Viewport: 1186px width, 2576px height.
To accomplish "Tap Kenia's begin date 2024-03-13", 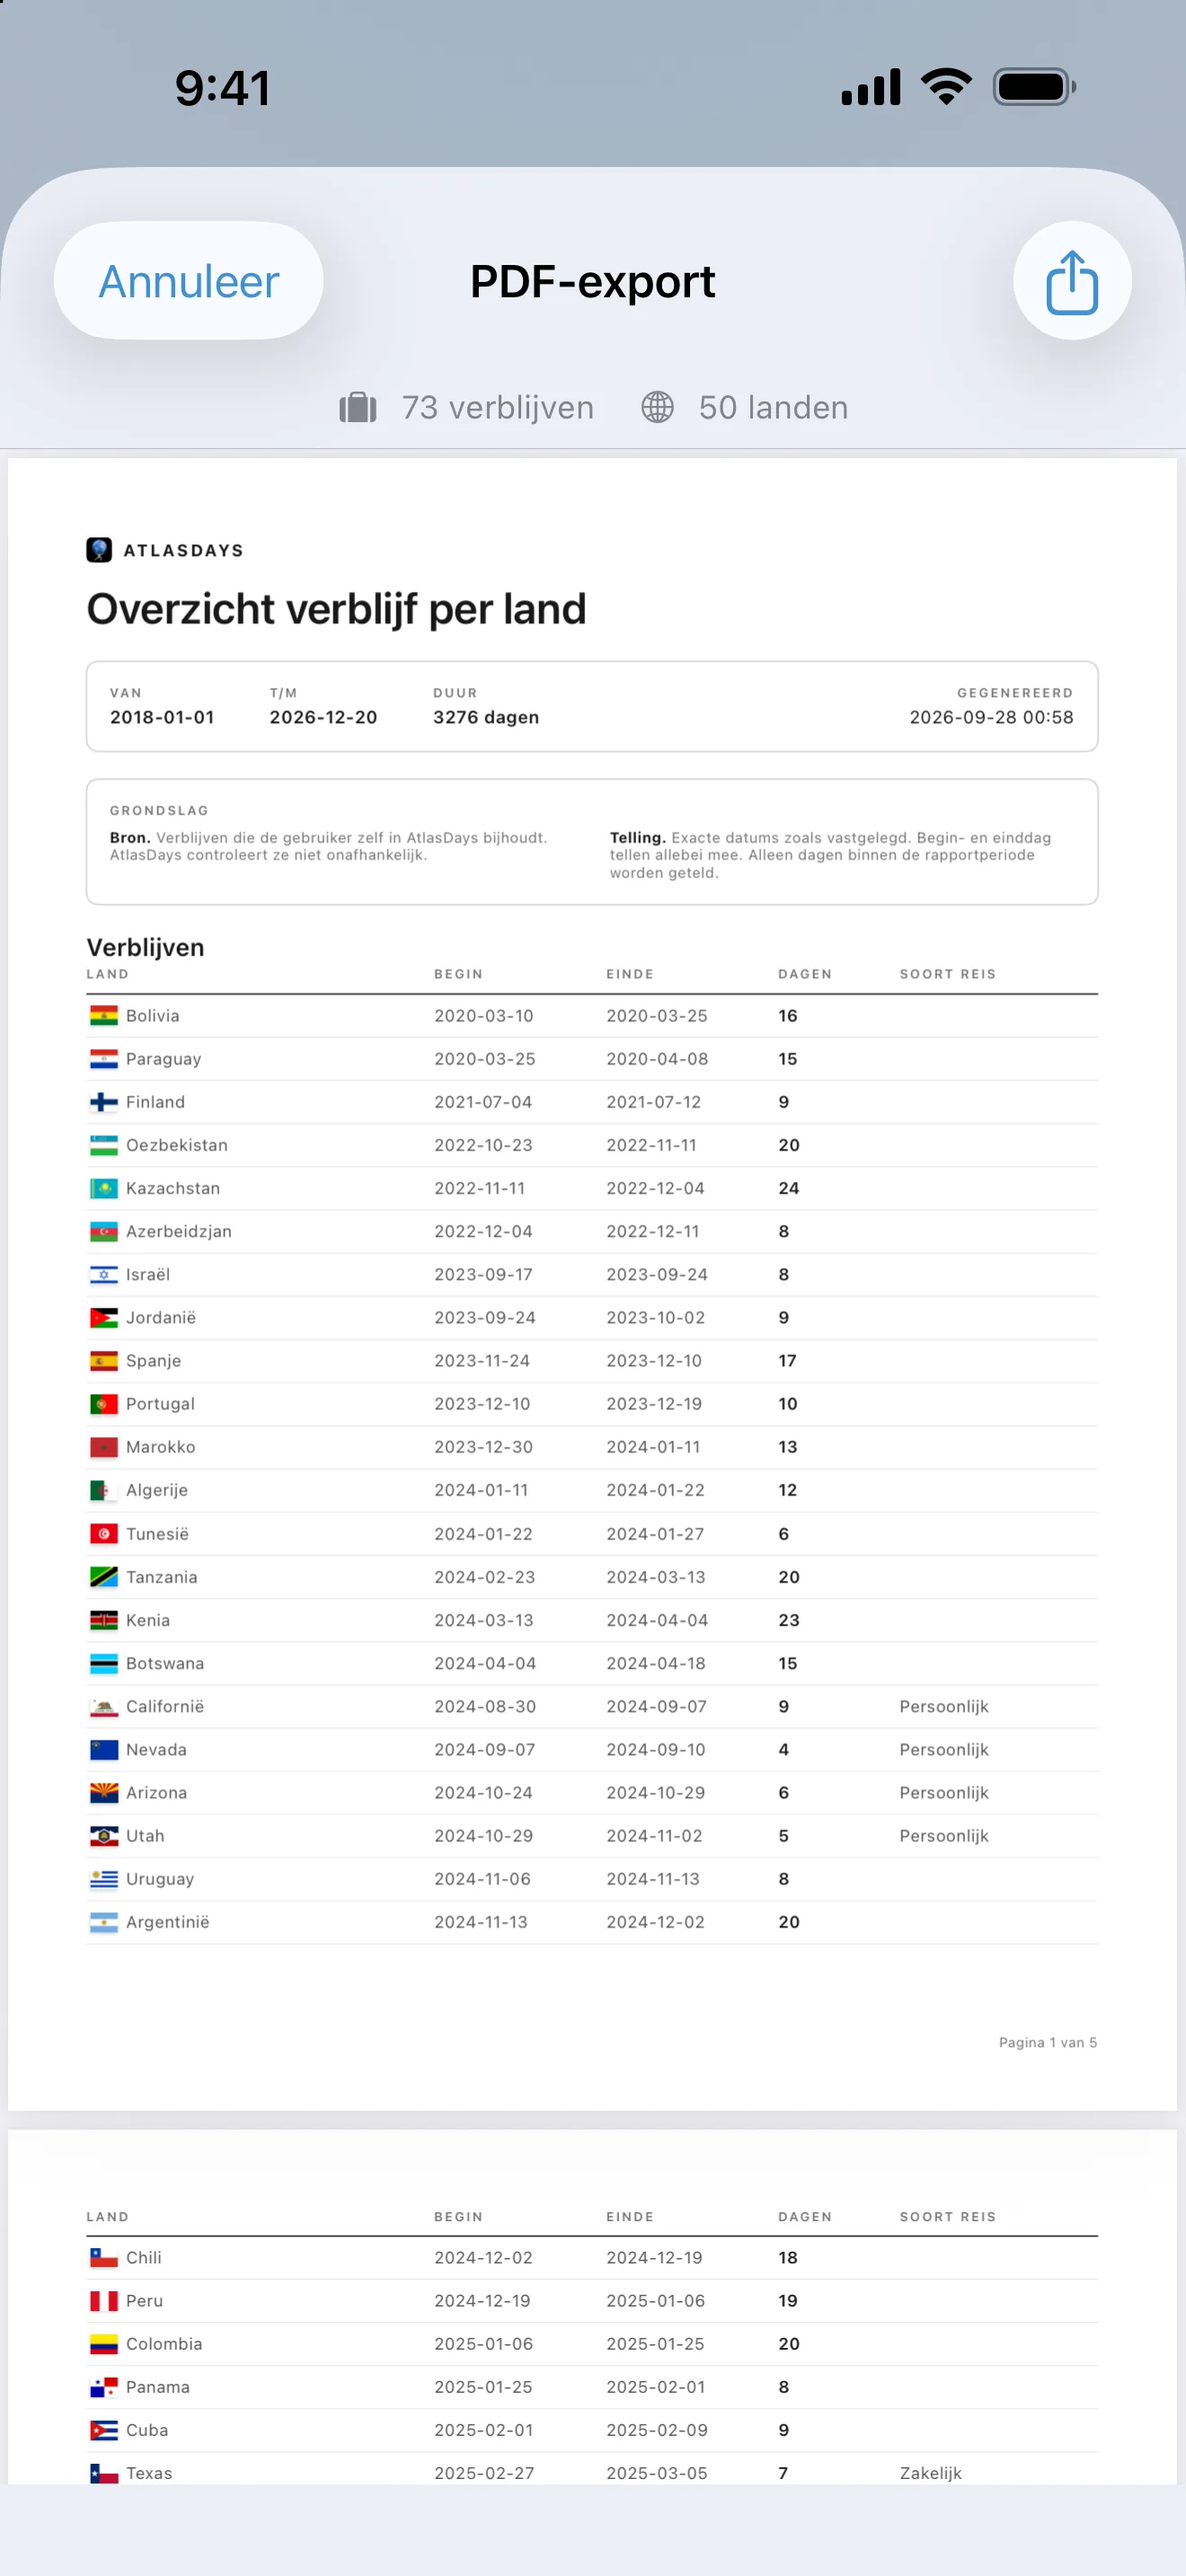I will 484,1620.
